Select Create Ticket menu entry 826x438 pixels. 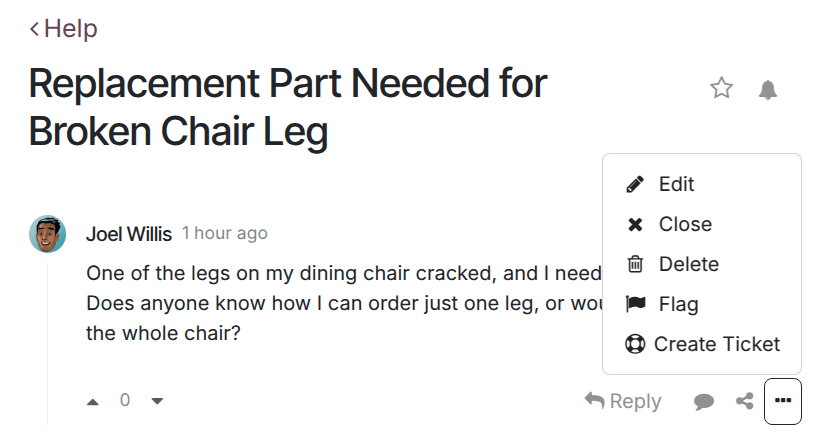tap(716, 345)
